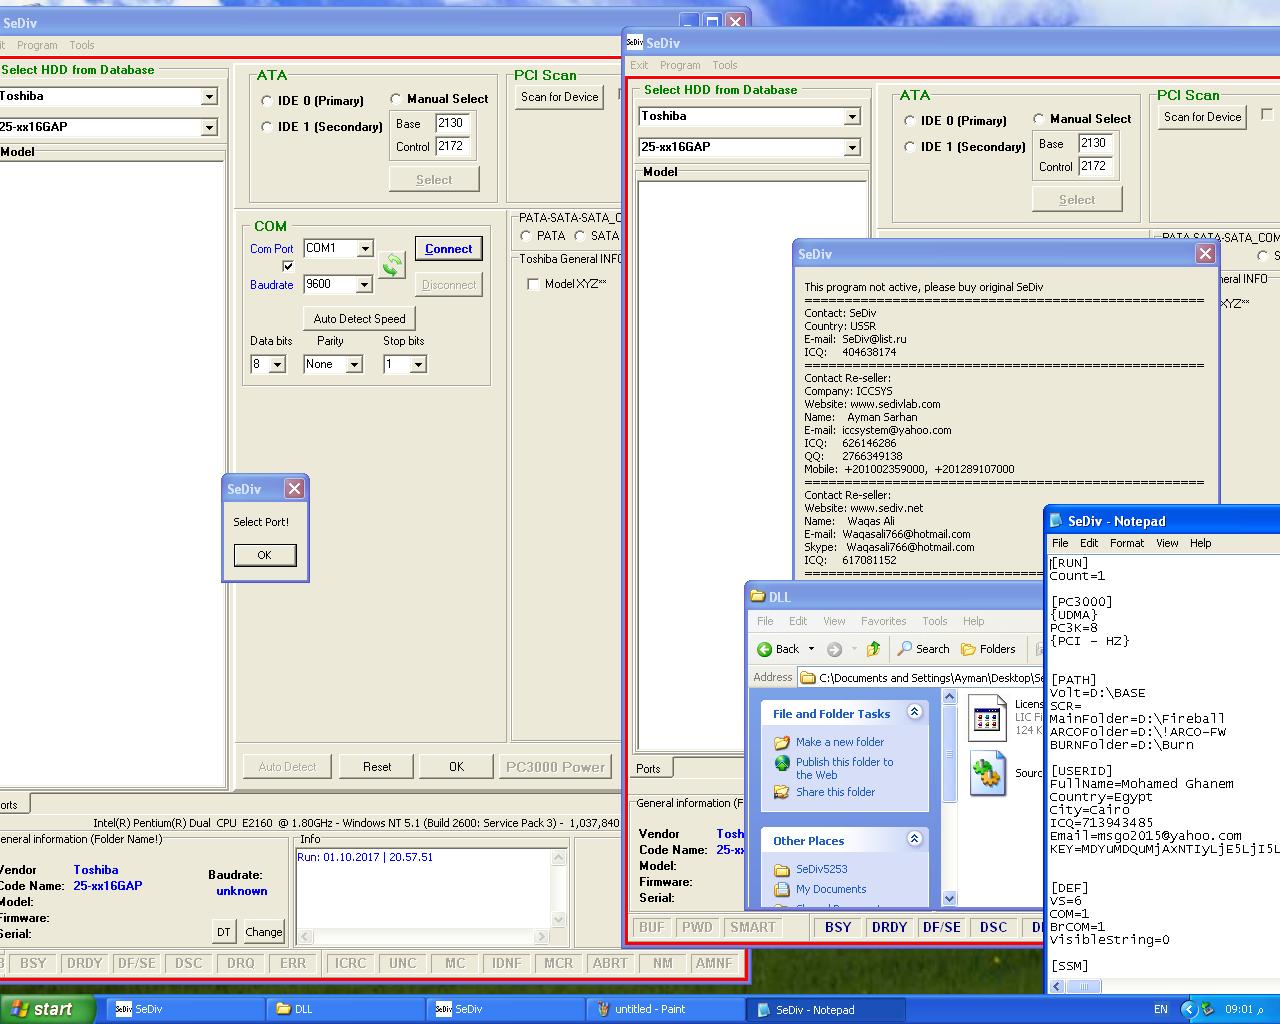This screenshot has height=1024, width=1280.
Task: Open the Com Port COM1 dropdown
Action: click(365, 249)
